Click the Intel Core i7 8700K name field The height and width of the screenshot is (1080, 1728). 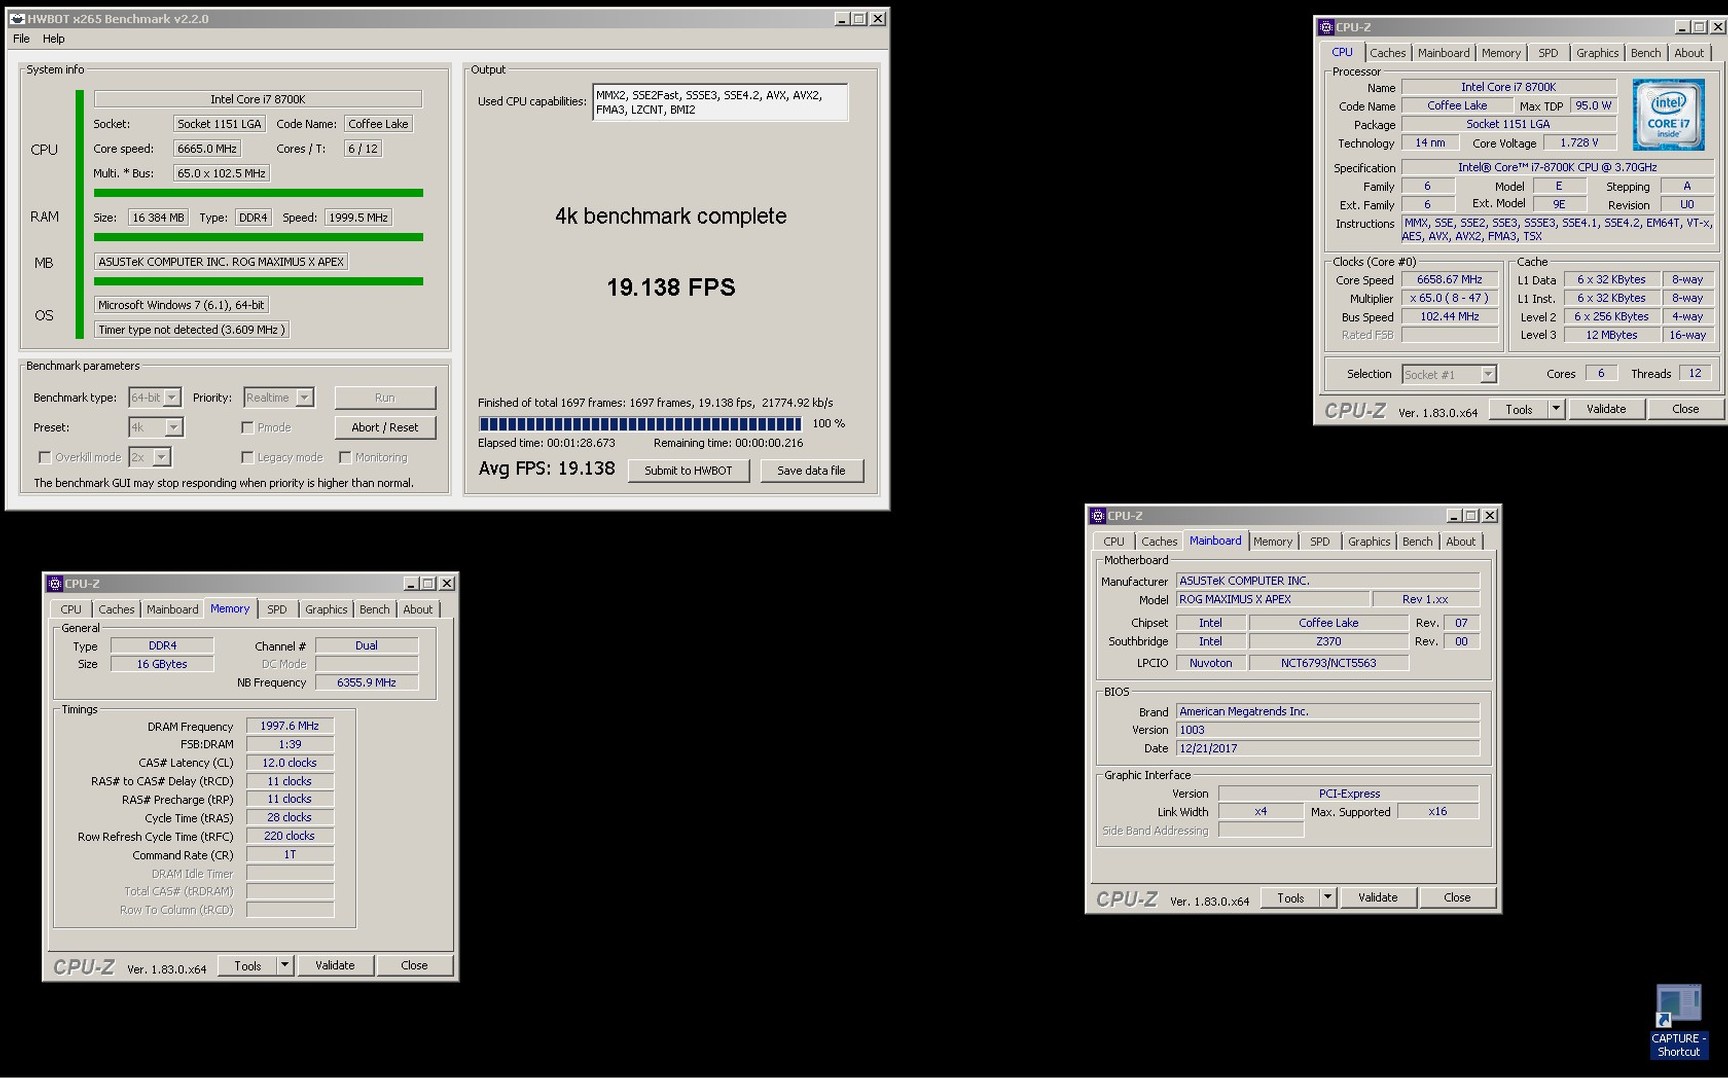(258, 100)
